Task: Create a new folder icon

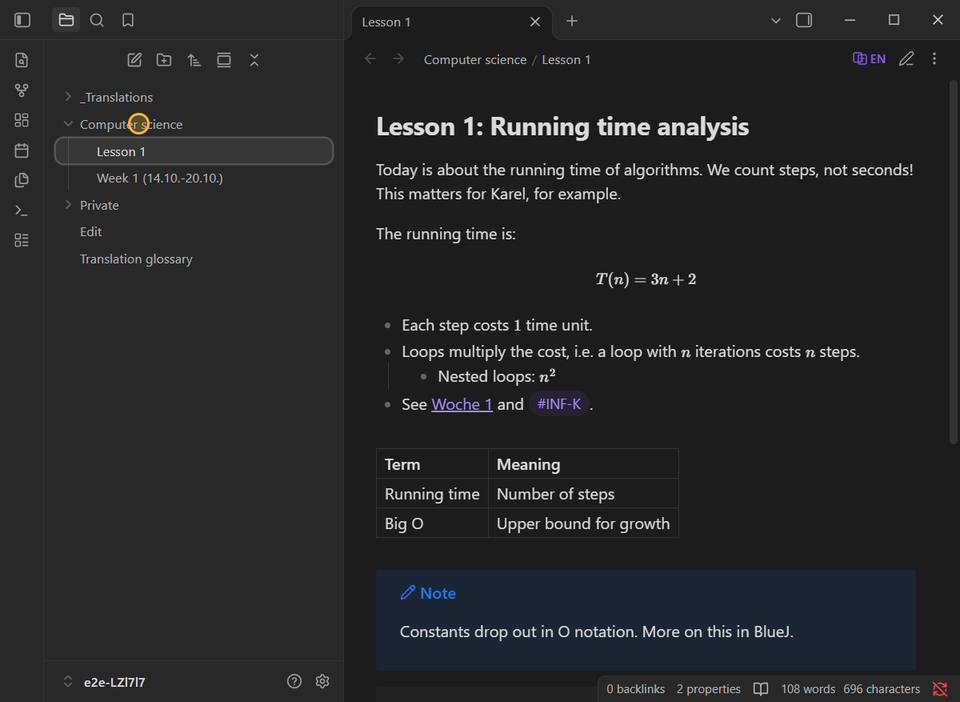Action: click(164, 60)
